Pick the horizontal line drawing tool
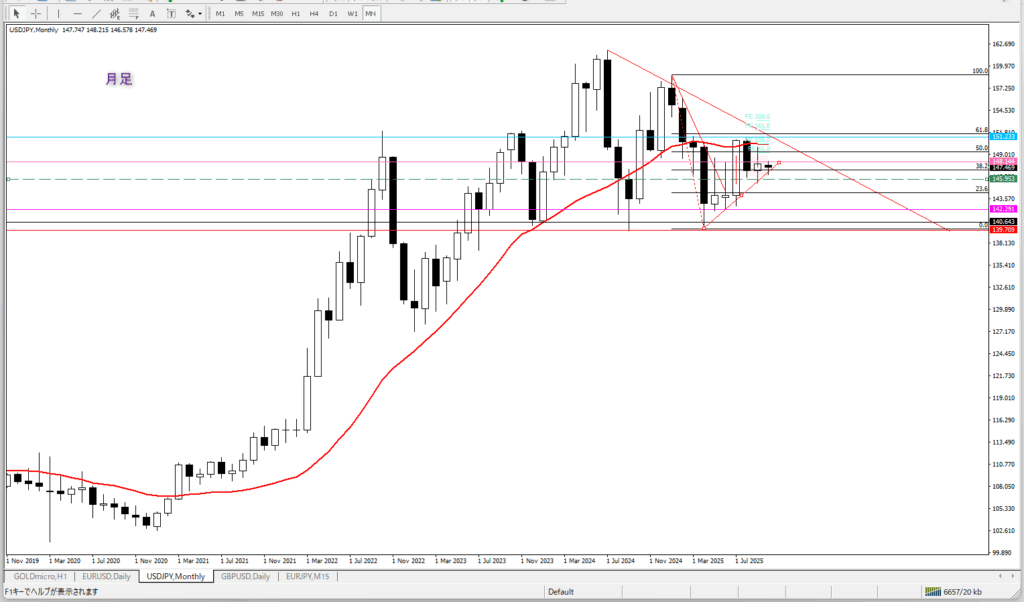The height and width of the screenshot is (602, 1024). coord(78,13)
